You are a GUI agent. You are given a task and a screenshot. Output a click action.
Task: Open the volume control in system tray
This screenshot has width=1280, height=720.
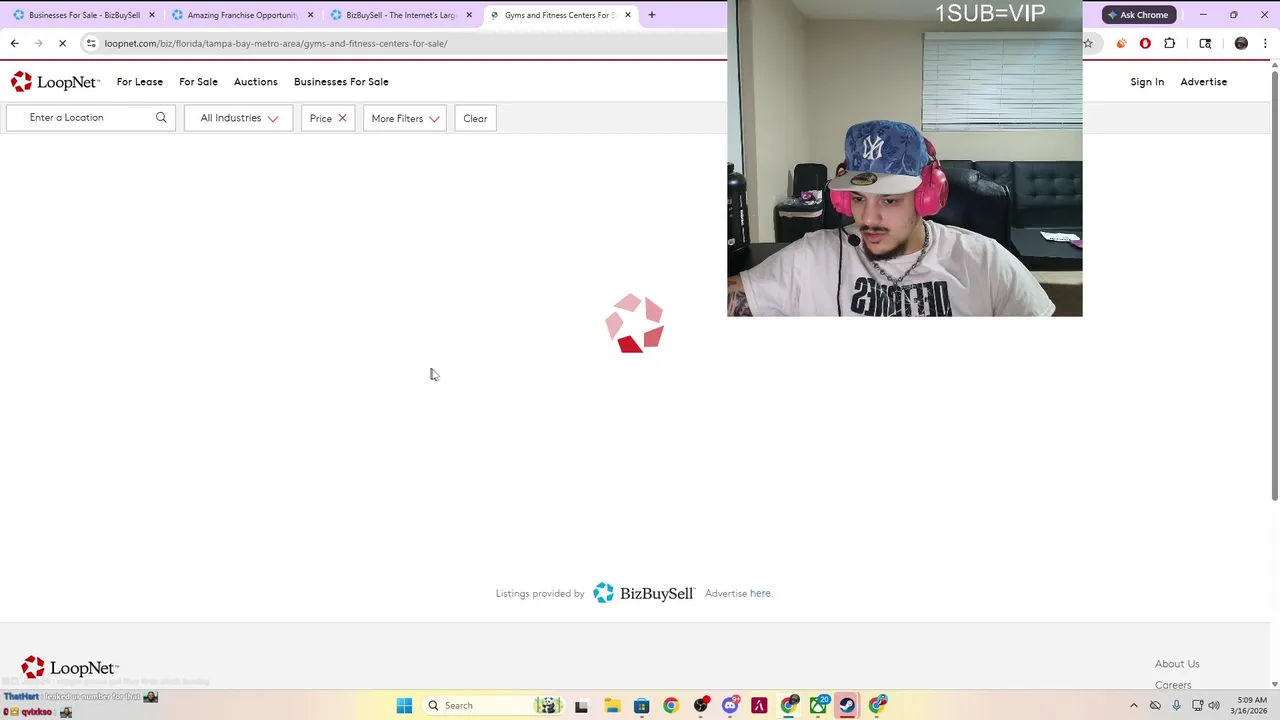[x=1215, y=705]
